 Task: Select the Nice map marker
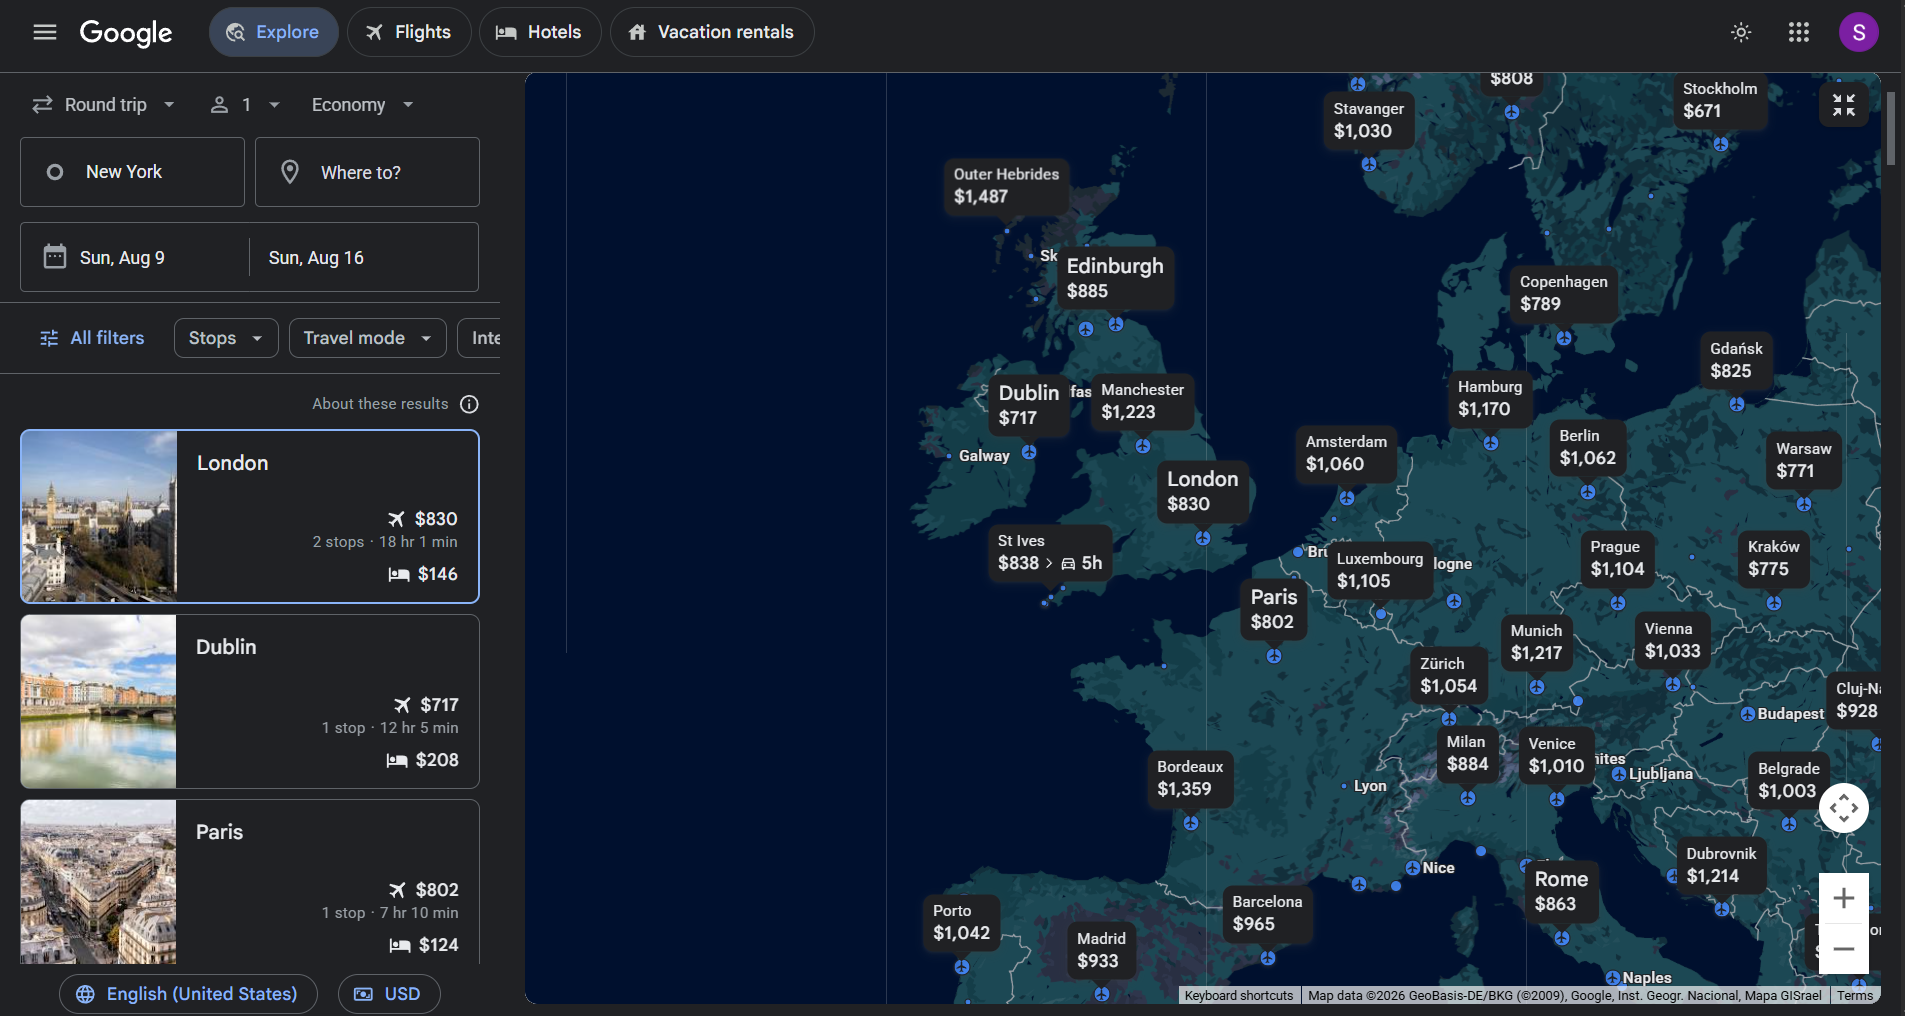(1413, 868)
